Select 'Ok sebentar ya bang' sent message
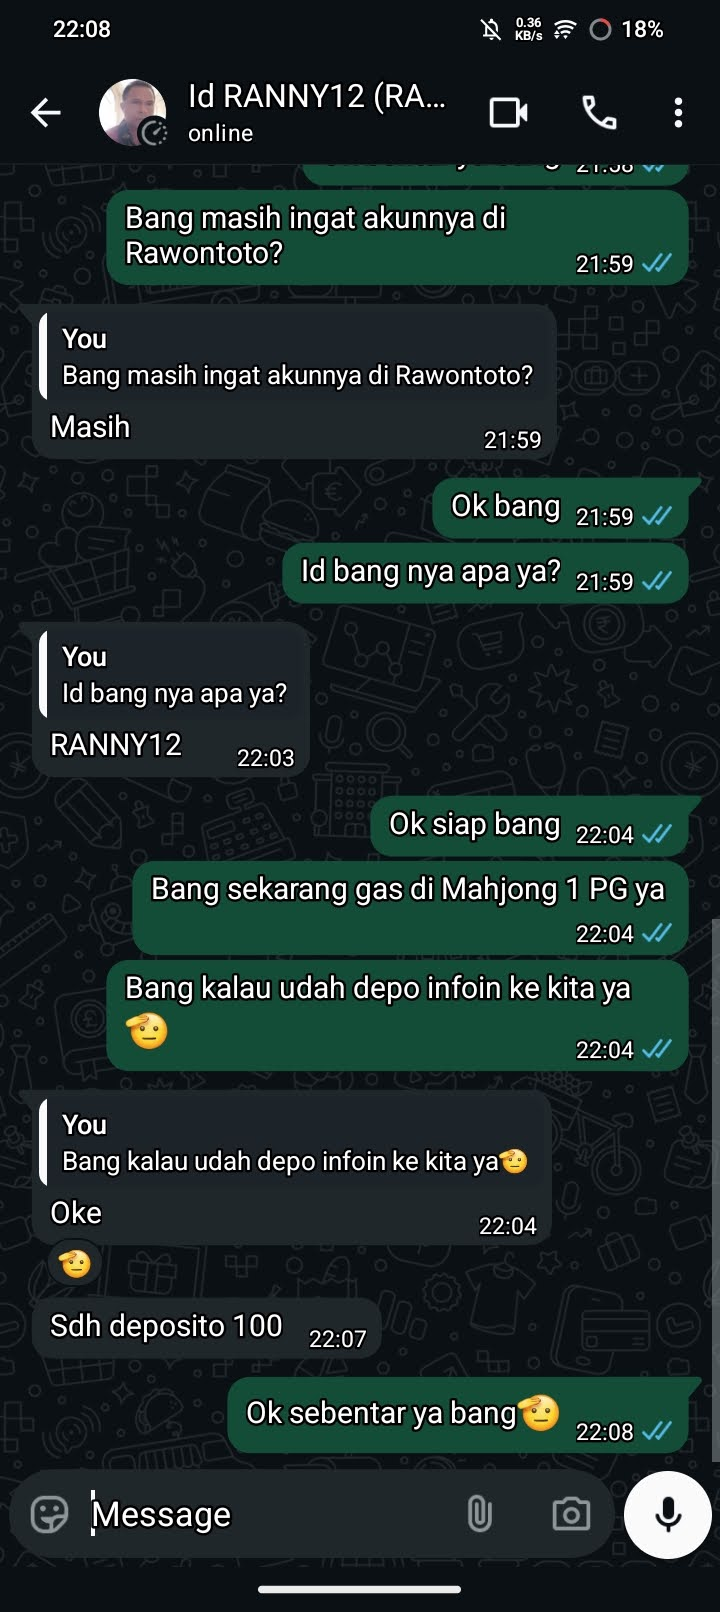Screen dimensions: 720x1612 tap(458, 1415)
